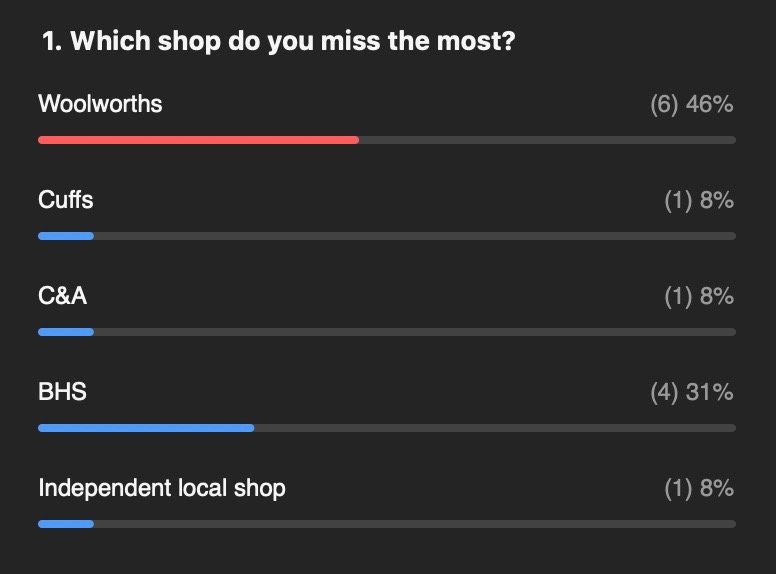Pick the BHS poll option label
Screen dimensions: 776x574
tap(62, 392)
